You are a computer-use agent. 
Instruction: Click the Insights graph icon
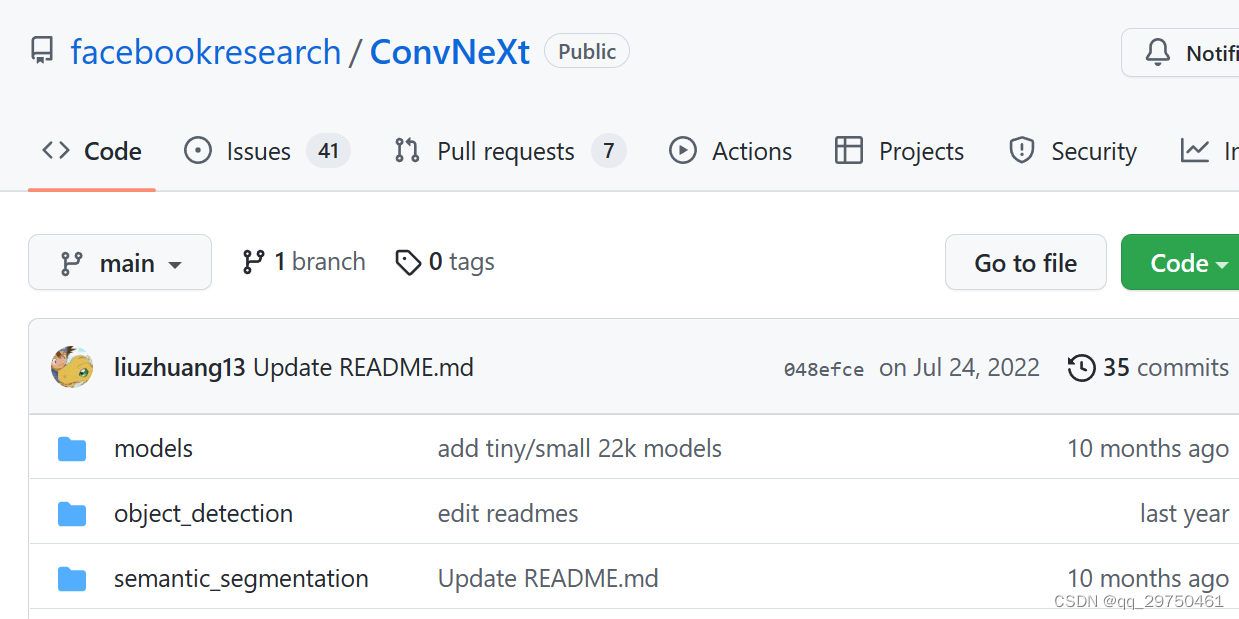[1195, 151]
